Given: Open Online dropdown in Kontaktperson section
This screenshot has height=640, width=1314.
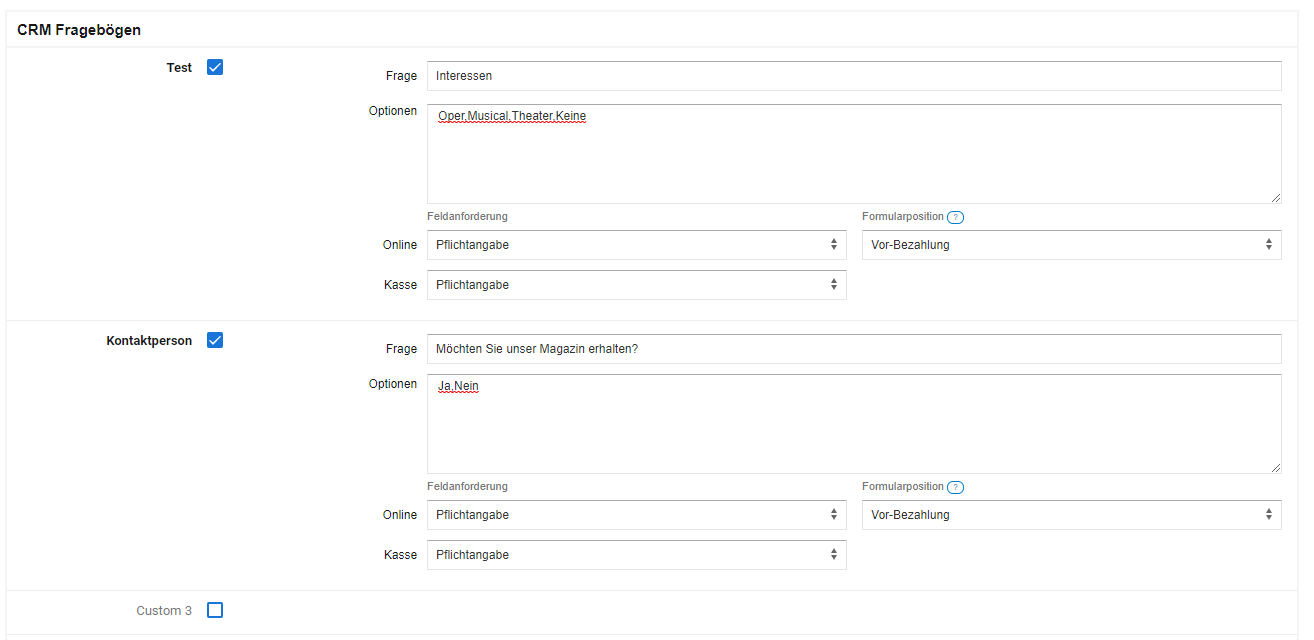Looking at the screenshot, I should (636, 515).
